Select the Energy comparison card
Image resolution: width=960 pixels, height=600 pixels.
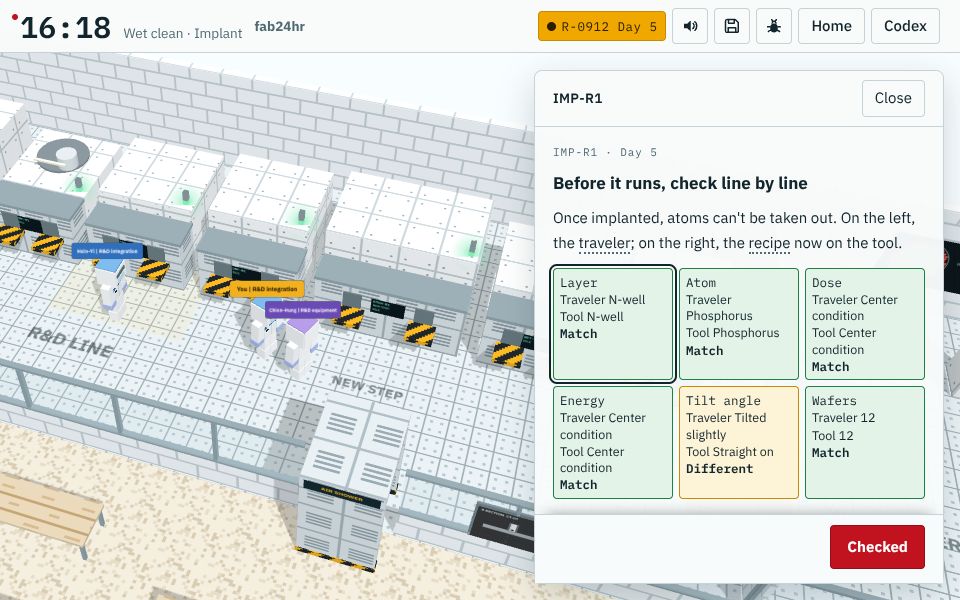pyautogui.click(x=613, y=442)
